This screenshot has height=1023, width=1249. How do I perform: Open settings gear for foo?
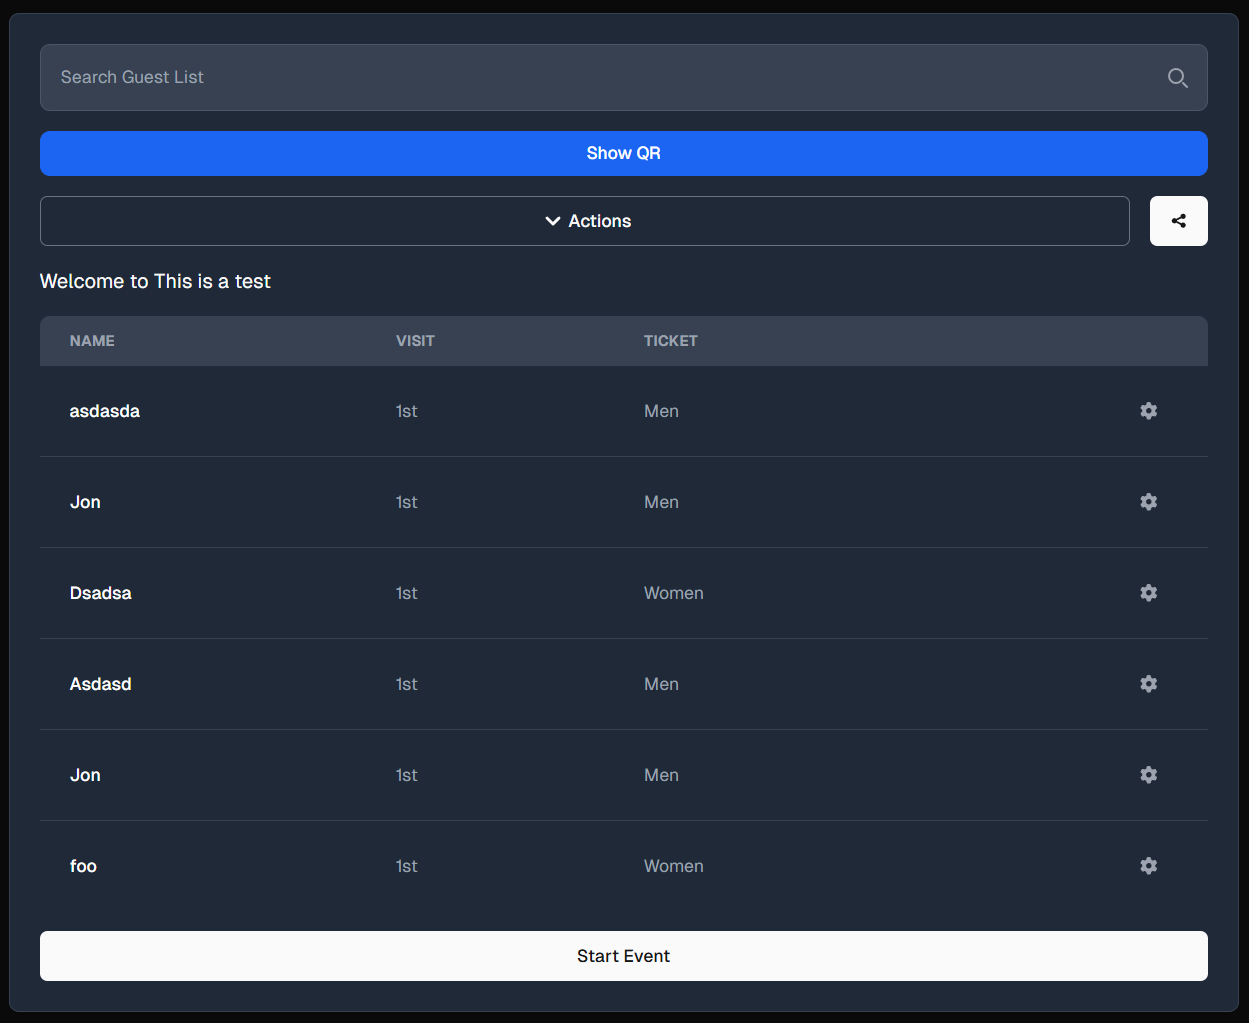click(1149, 866)
